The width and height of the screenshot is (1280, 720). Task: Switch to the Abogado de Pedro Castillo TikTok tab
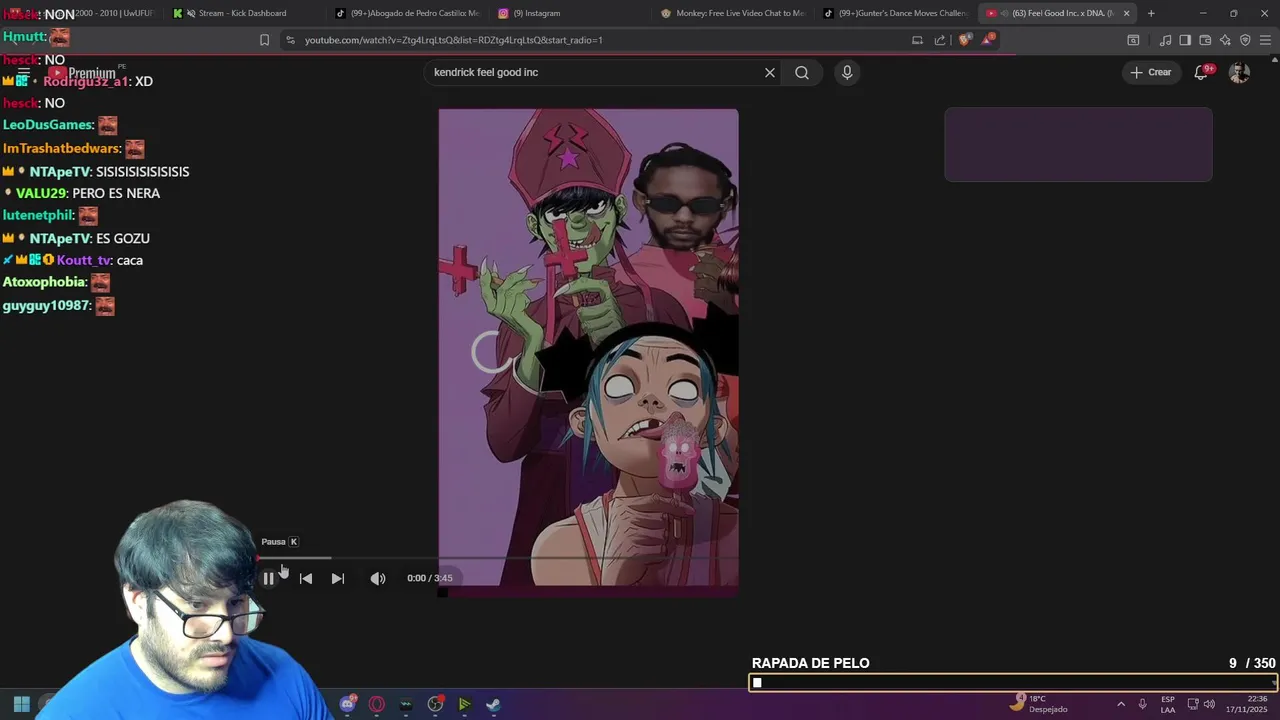(408, 13)
